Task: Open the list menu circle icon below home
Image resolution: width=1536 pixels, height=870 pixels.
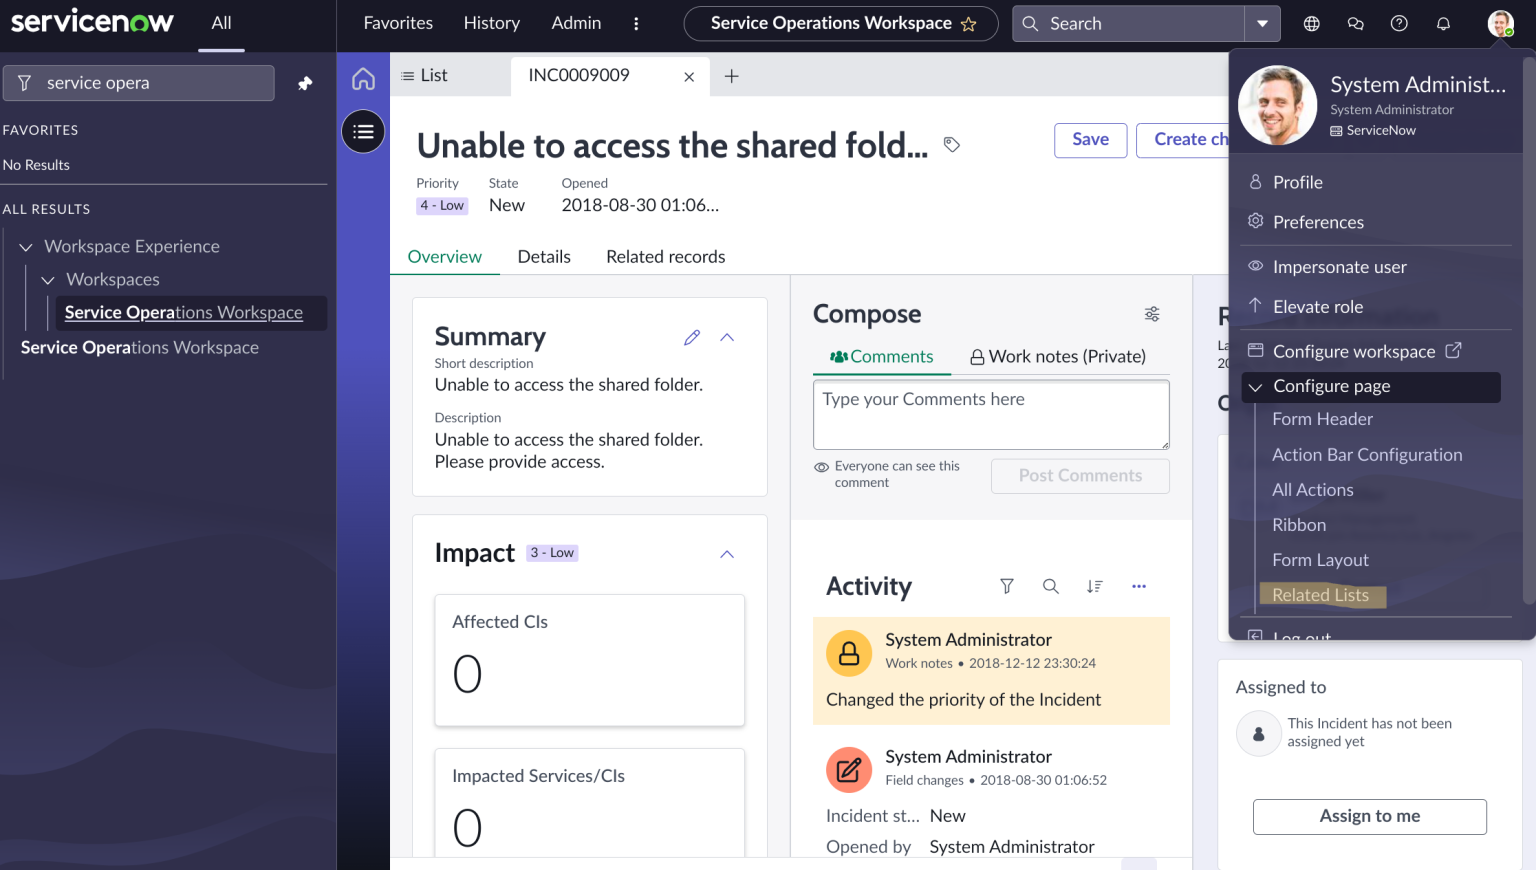Action: point(363,131)
